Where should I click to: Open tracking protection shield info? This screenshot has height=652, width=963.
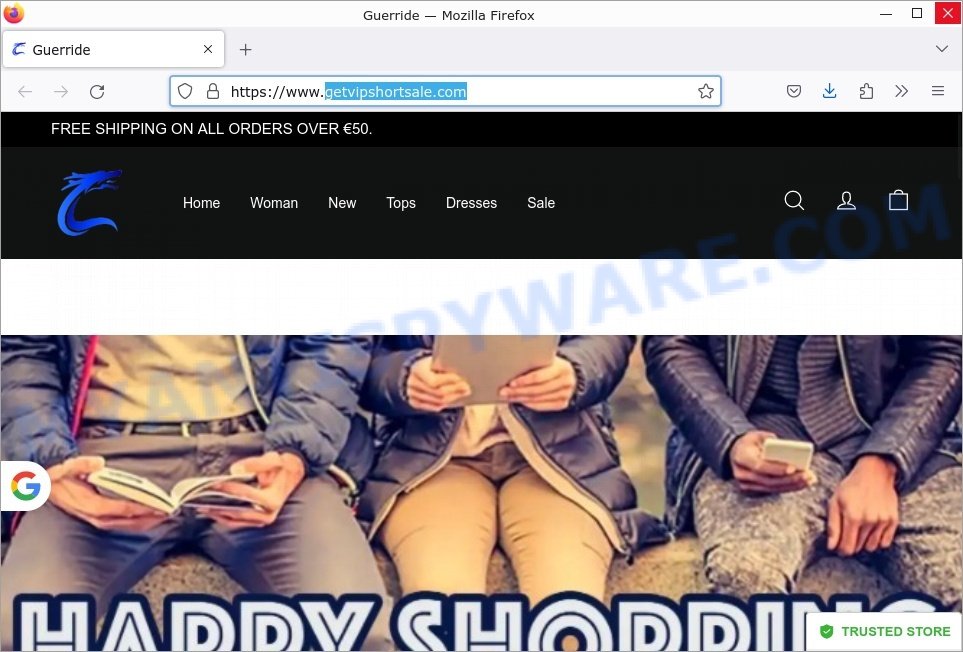[185, 91]
